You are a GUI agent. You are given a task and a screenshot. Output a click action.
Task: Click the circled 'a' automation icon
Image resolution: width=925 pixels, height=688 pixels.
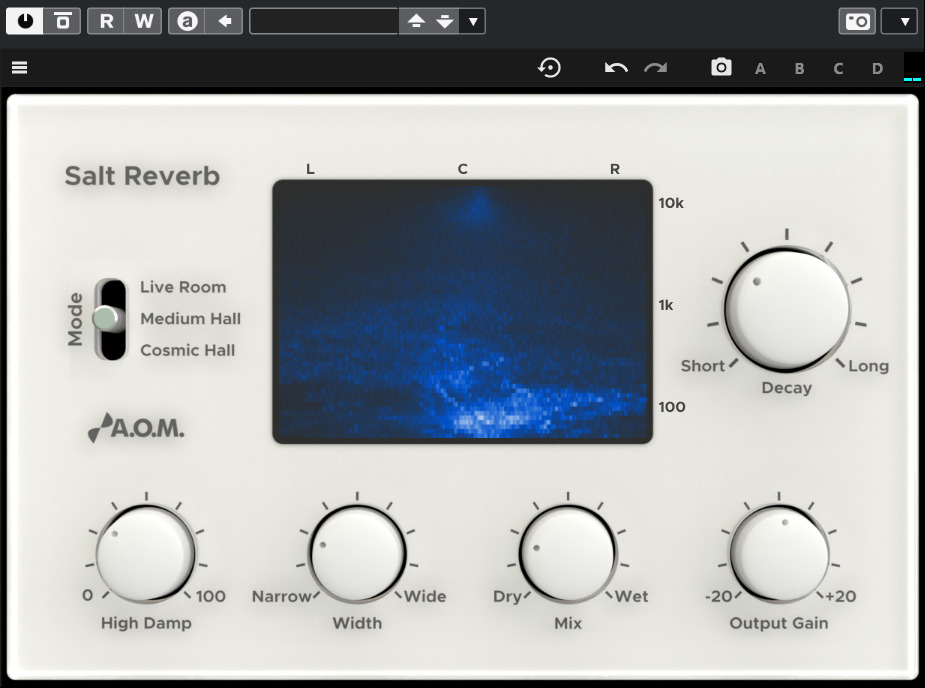[187, 21]
